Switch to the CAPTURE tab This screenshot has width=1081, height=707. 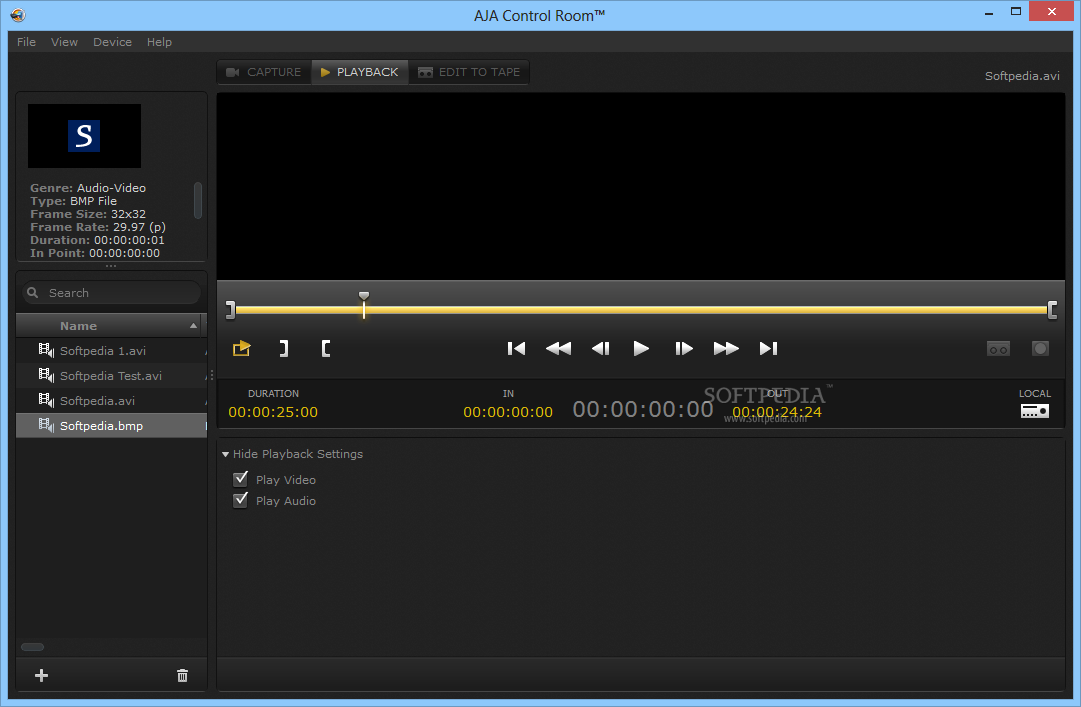[x=265, y=72]
